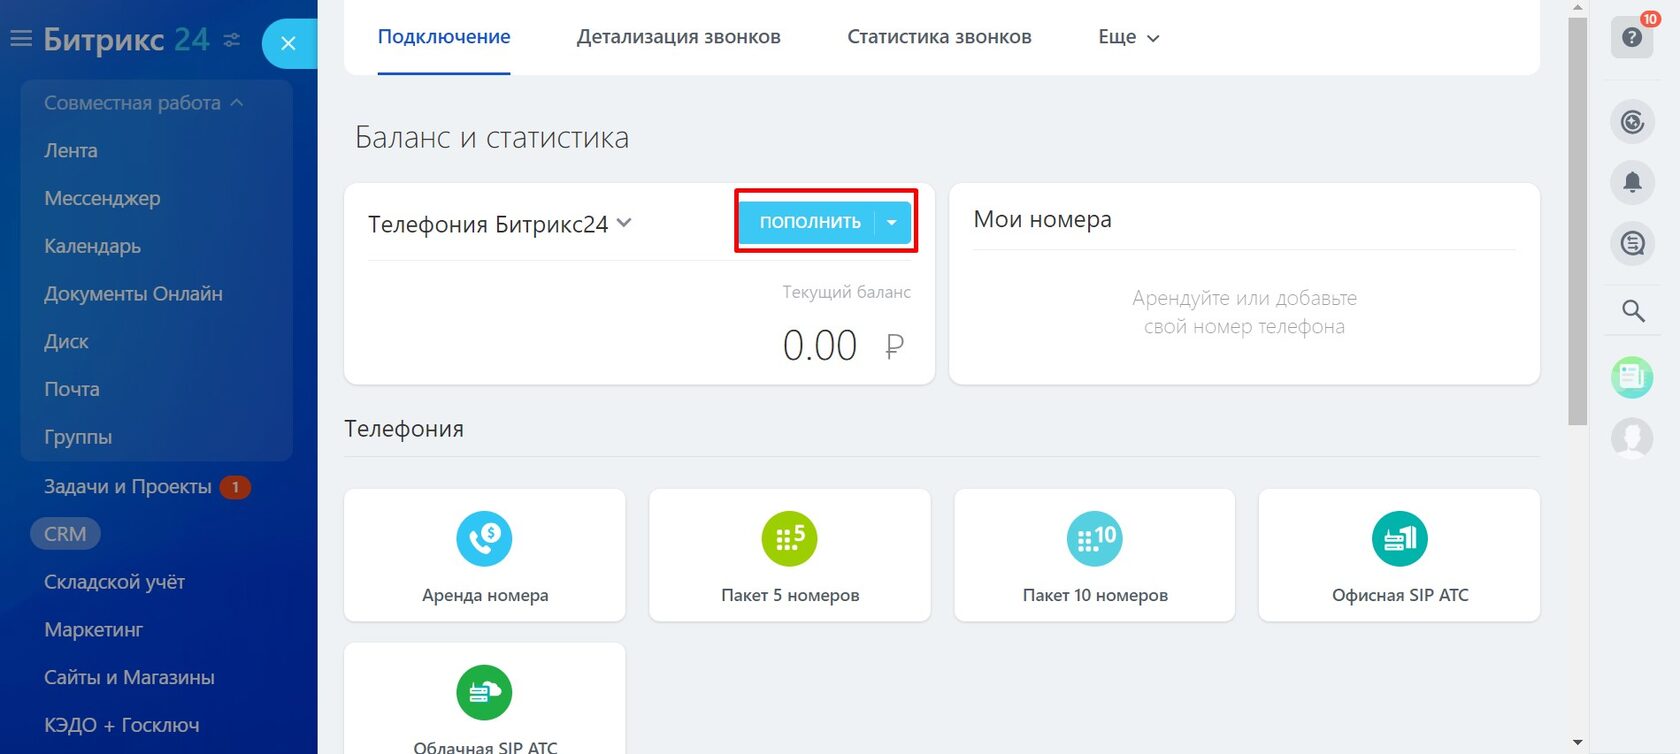Open the user avatar profile icon
1680x754 pixels.
1632,438
